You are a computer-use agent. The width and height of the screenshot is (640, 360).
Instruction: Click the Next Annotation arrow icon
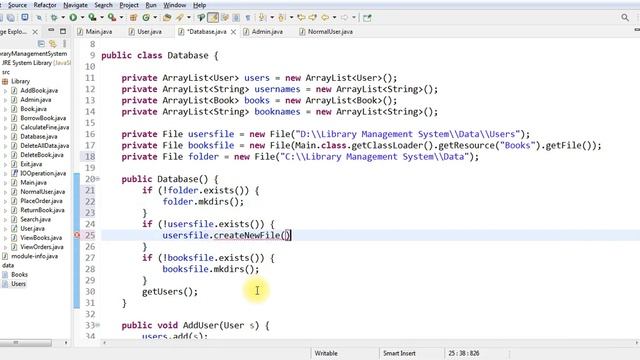coord(262,18)
